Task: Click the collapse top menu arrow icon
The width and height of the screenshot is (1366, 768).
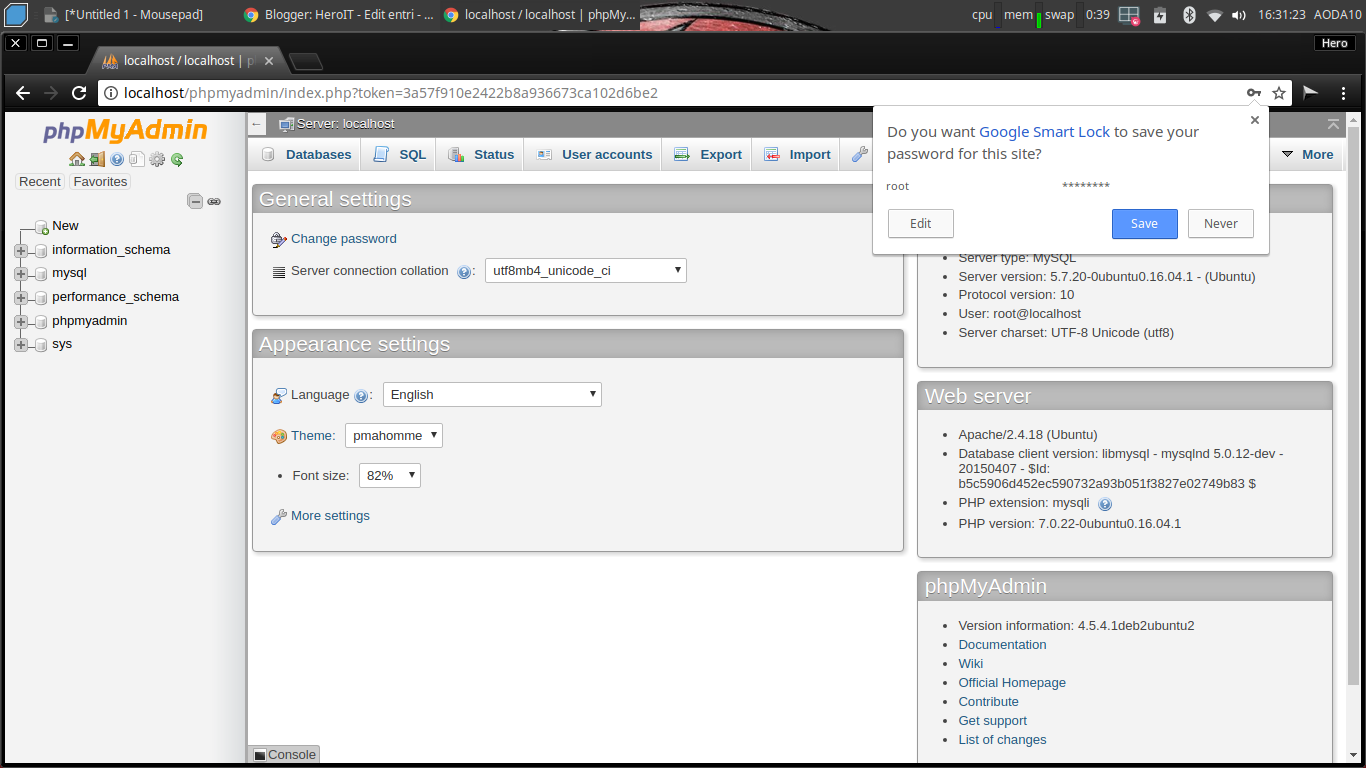Action: point(1333,124)
